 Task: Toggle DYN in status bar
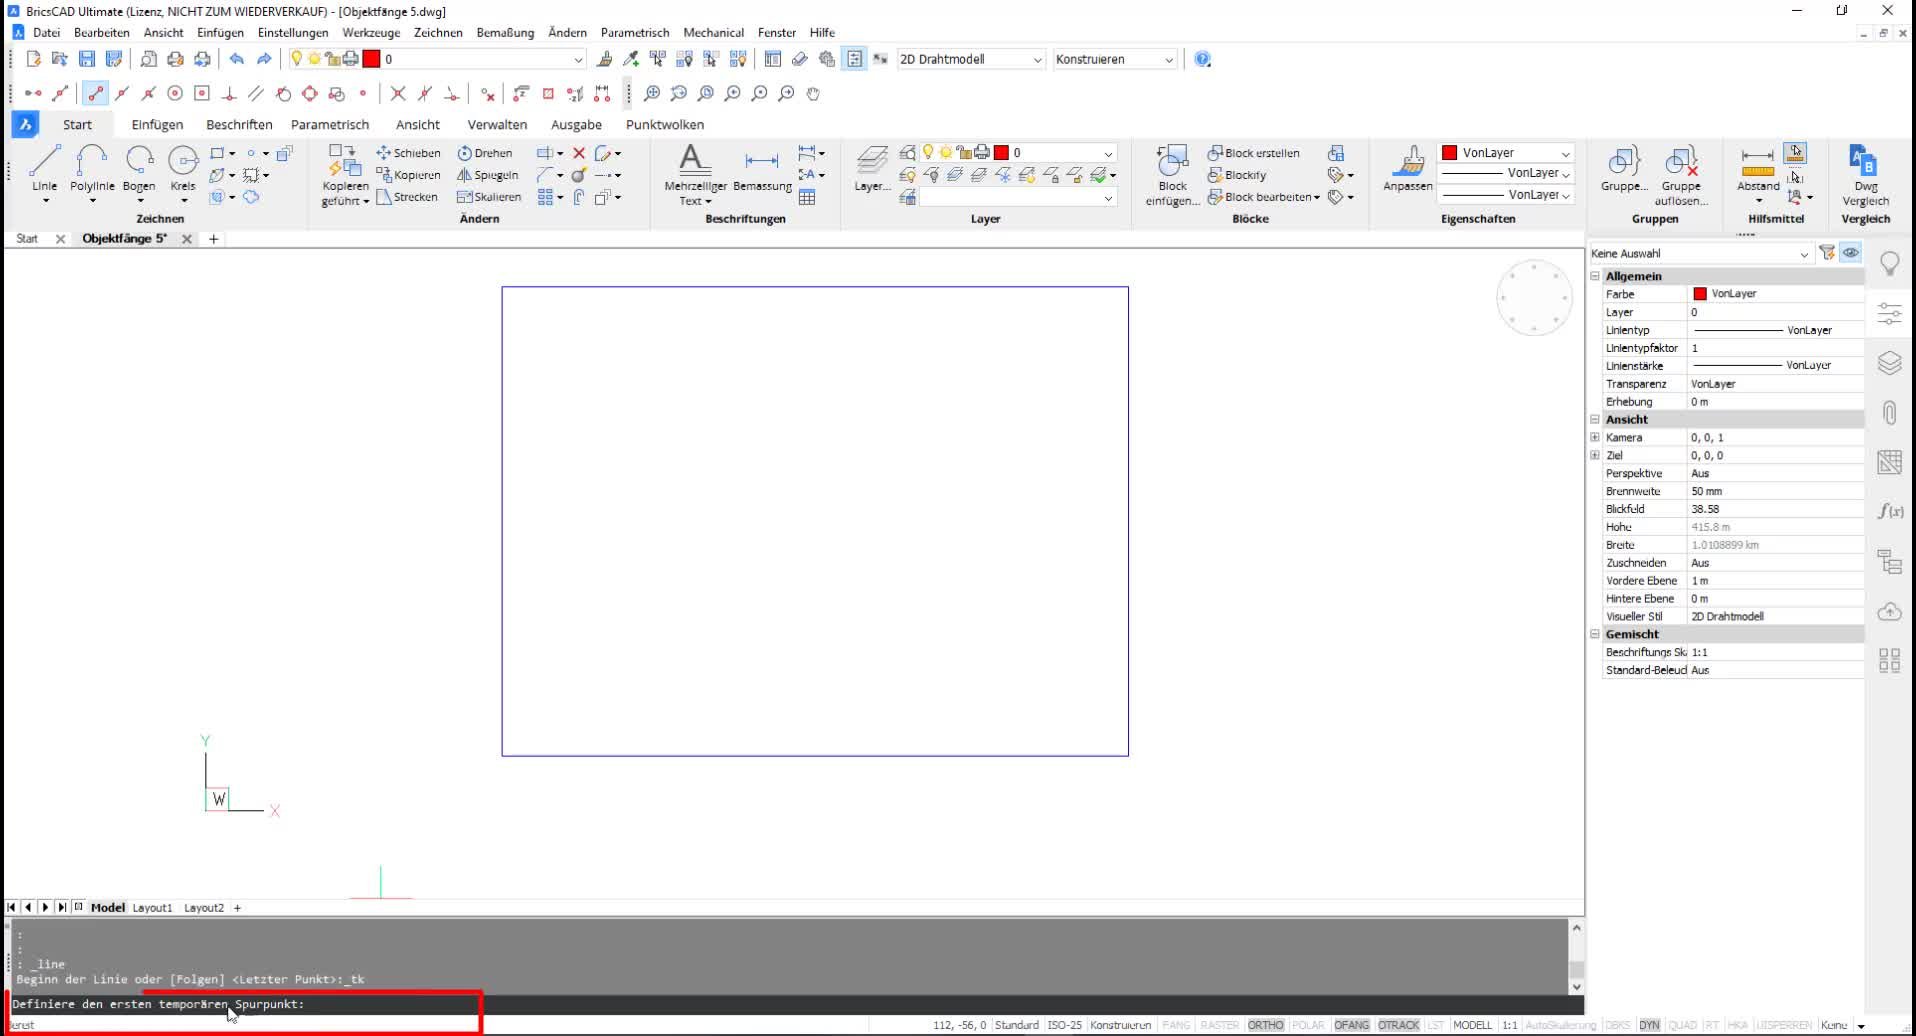click(x=1649, y=1025)
